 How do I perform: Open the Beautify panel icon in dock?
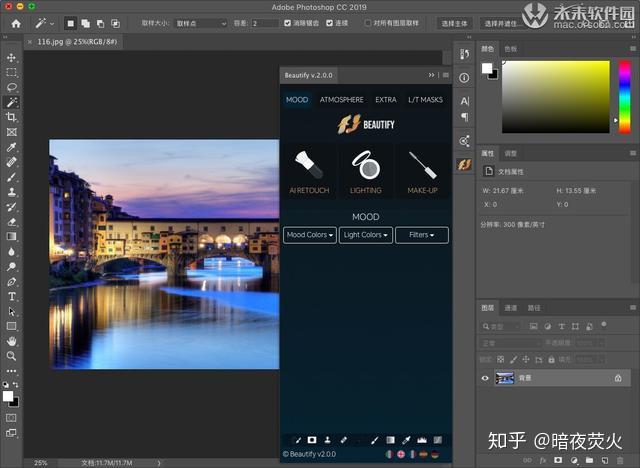[464, 164]
